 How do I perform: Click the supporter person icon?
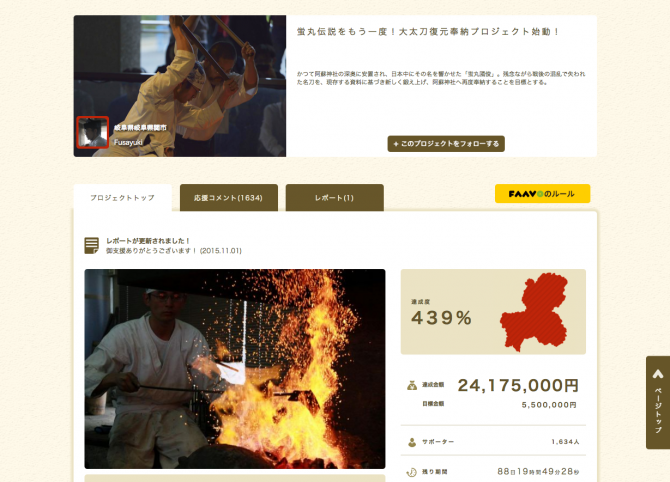(412, 442)
